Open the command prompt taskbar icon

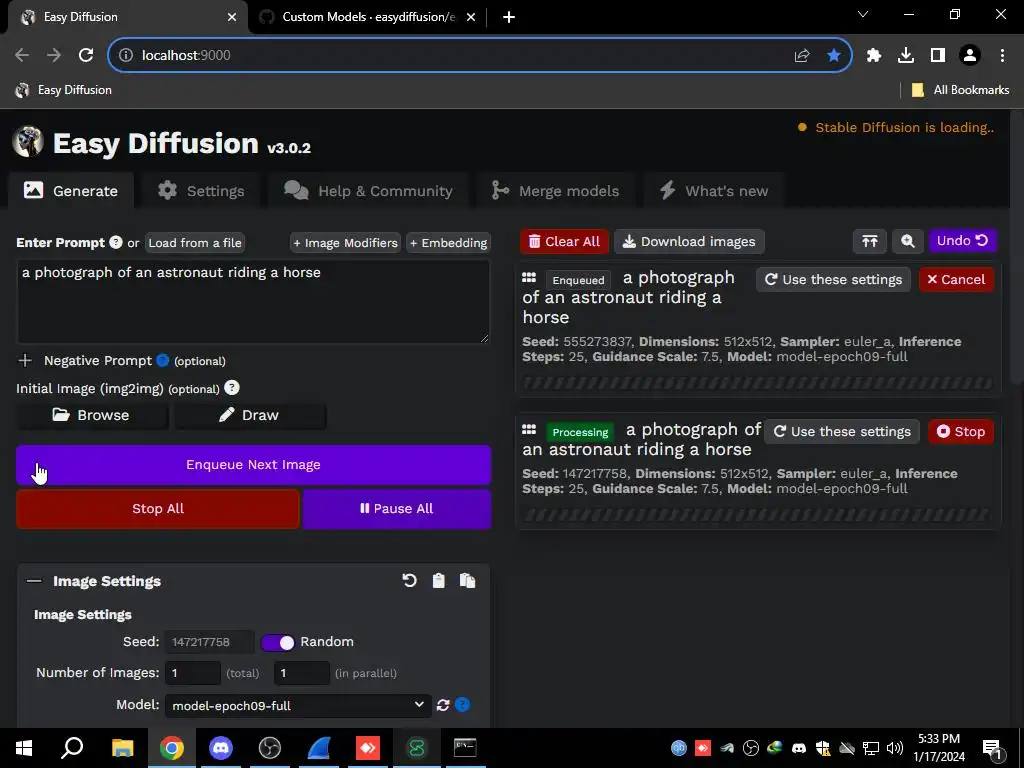[x=465, y=748]
